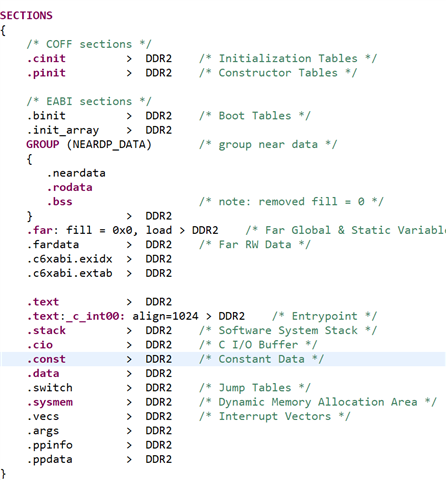Click the 'removed fill = 0' comment
Viewport: 446px width, 480px height.
(292, 202)
